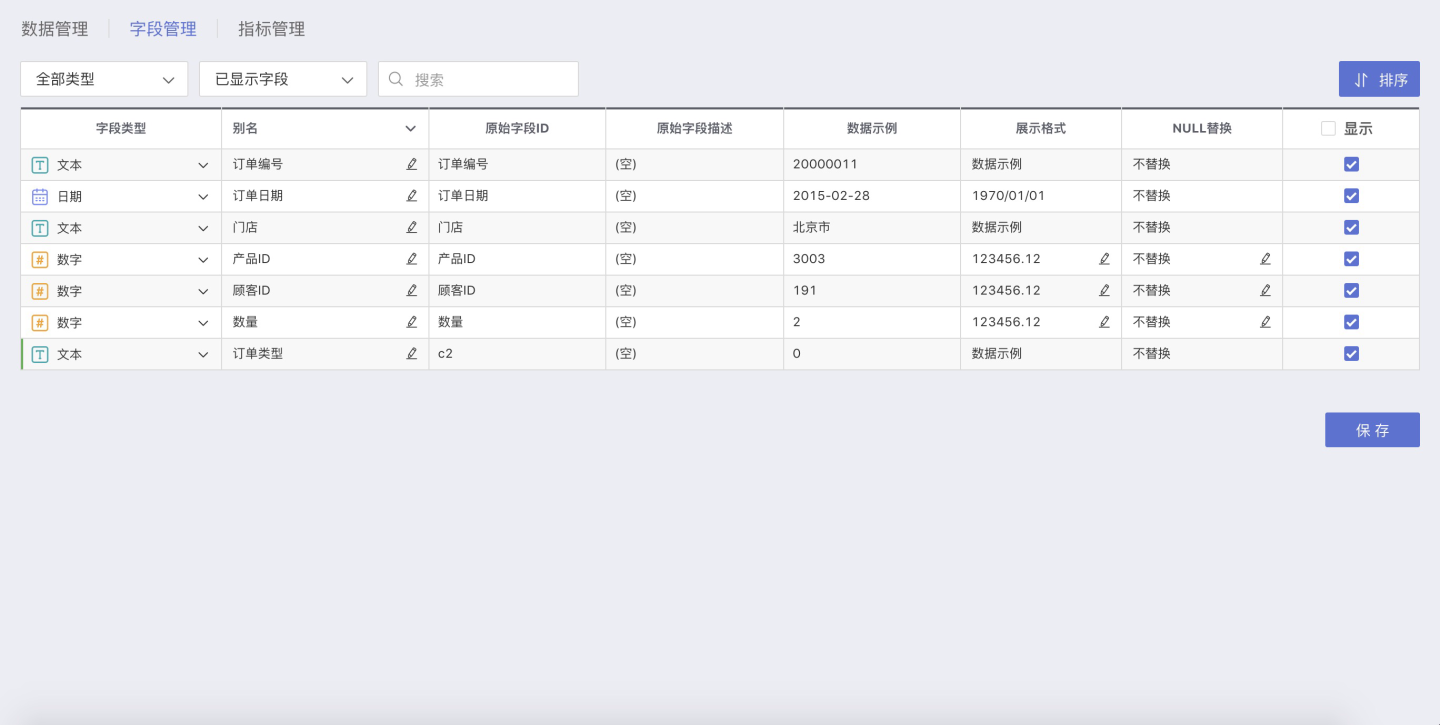1440x725 pixels.
Task: Edit display format for 产品ID row
Action: [1104, 259]
